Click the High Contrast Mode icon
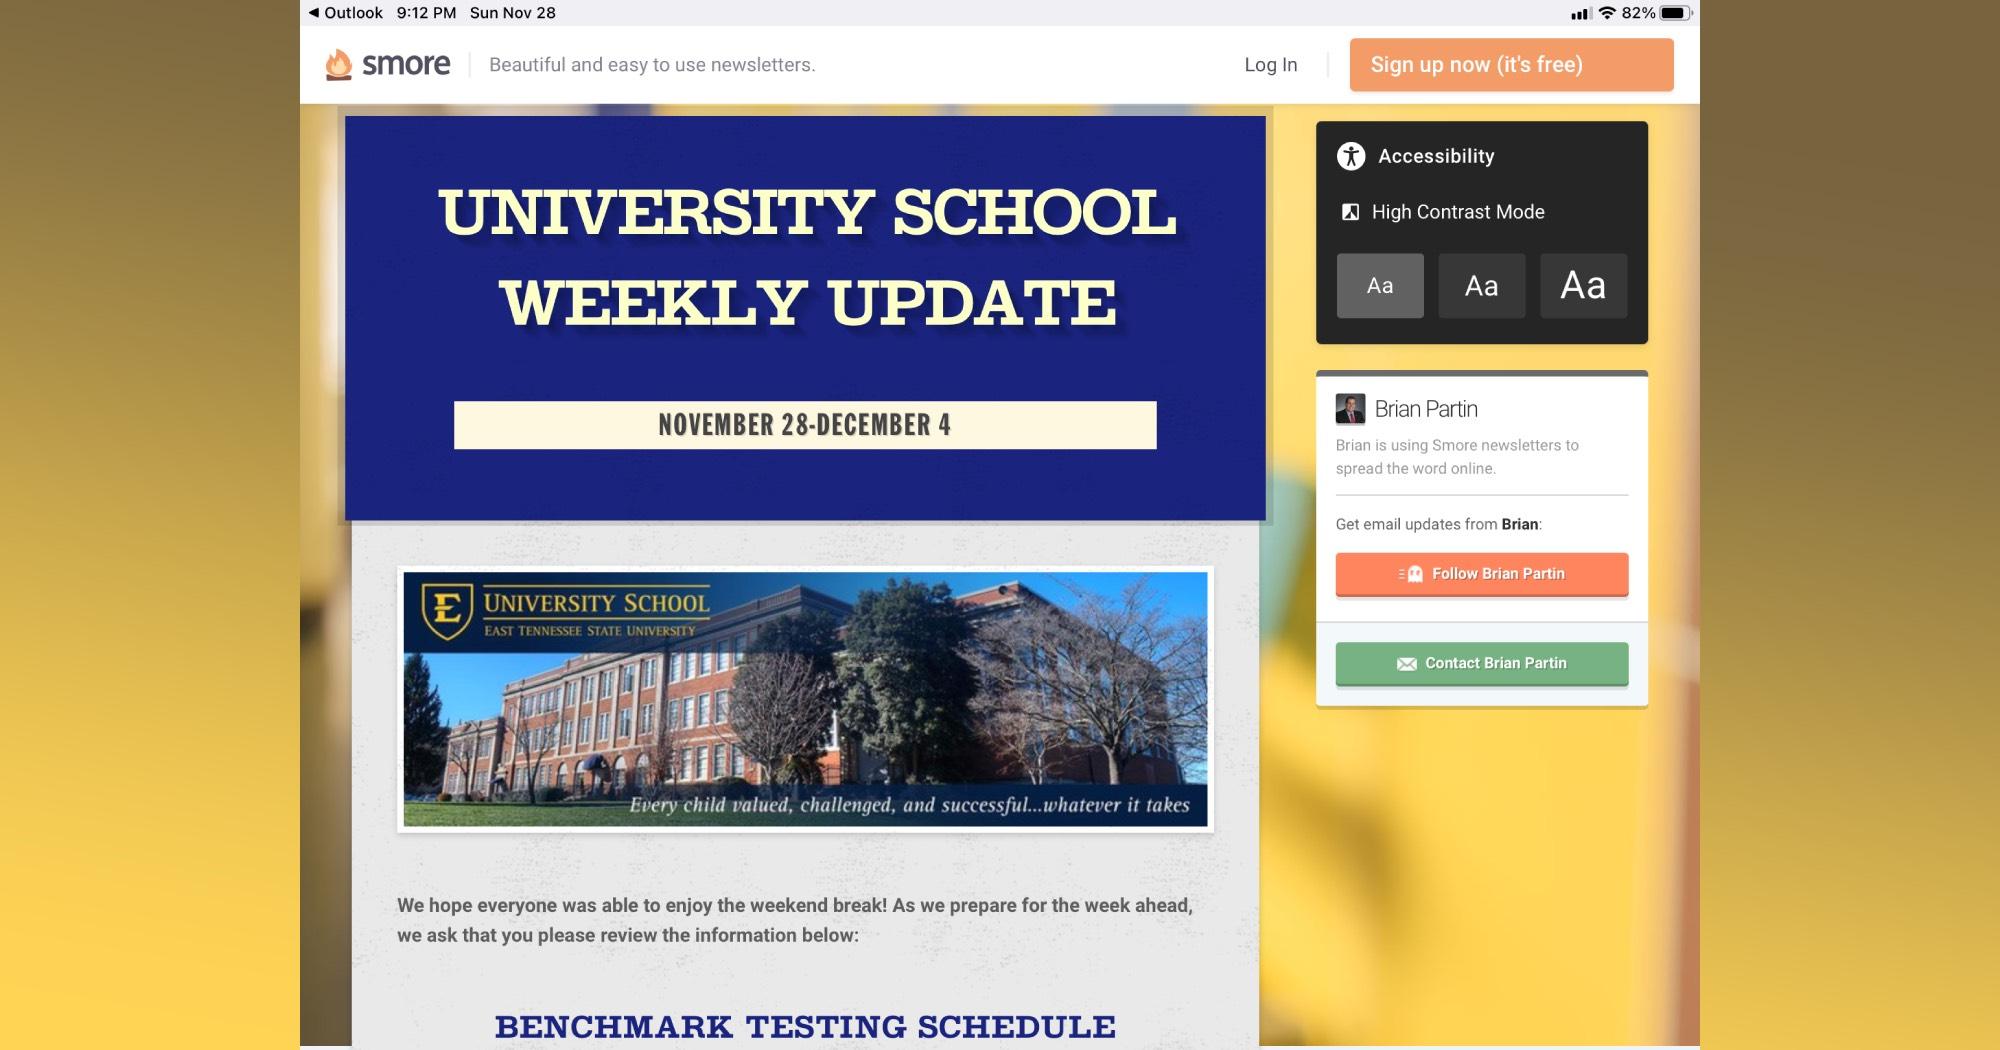This screenshot has width=2000, height=1050. [1350, 212]
